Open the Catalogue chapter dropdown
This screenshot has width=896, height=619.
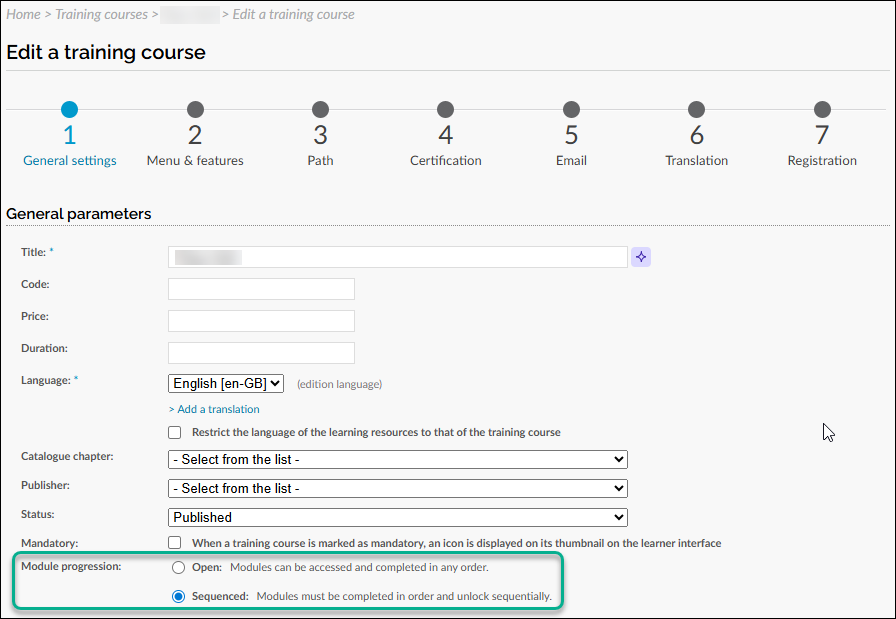[397, 459]
